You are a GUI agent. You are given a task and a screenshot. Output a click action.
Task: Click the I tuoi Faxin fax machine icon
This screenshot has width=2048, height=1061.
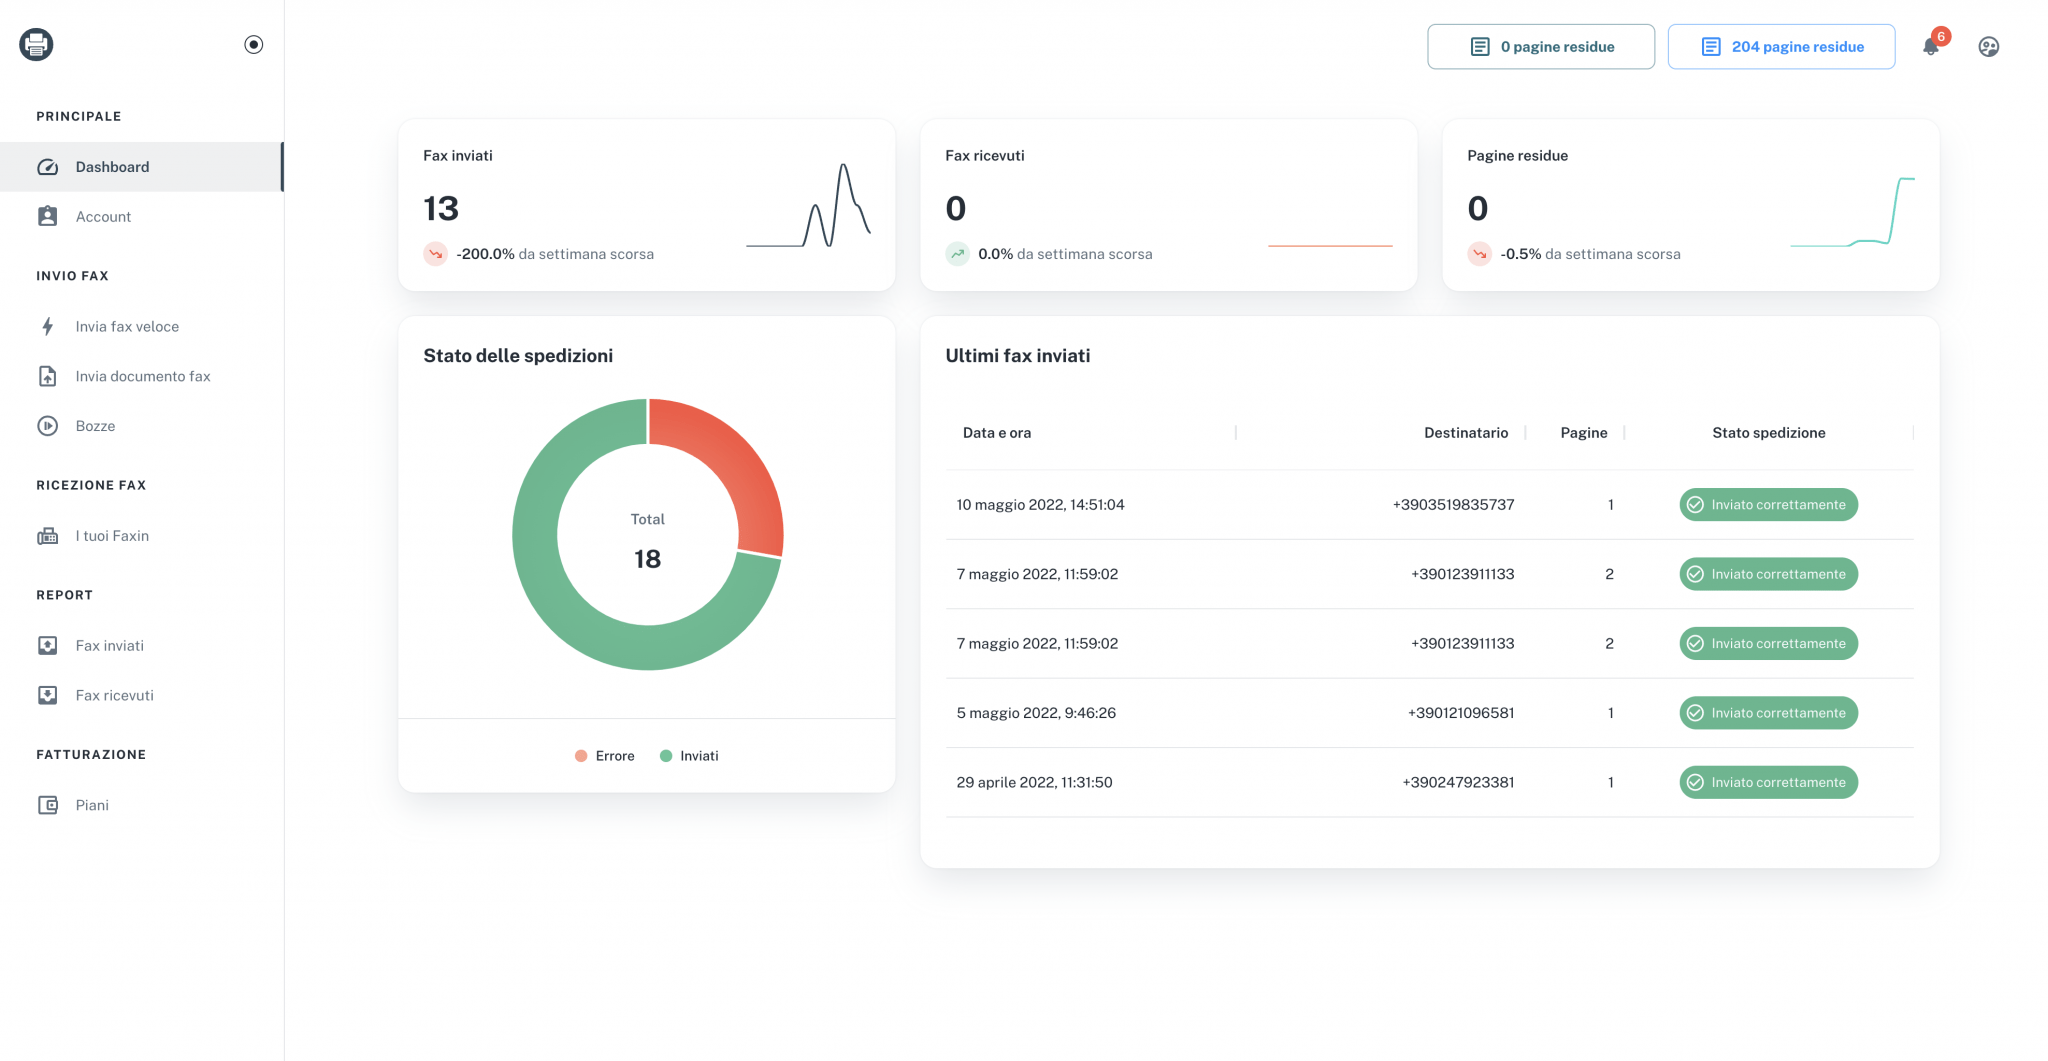tap(48, 536)
